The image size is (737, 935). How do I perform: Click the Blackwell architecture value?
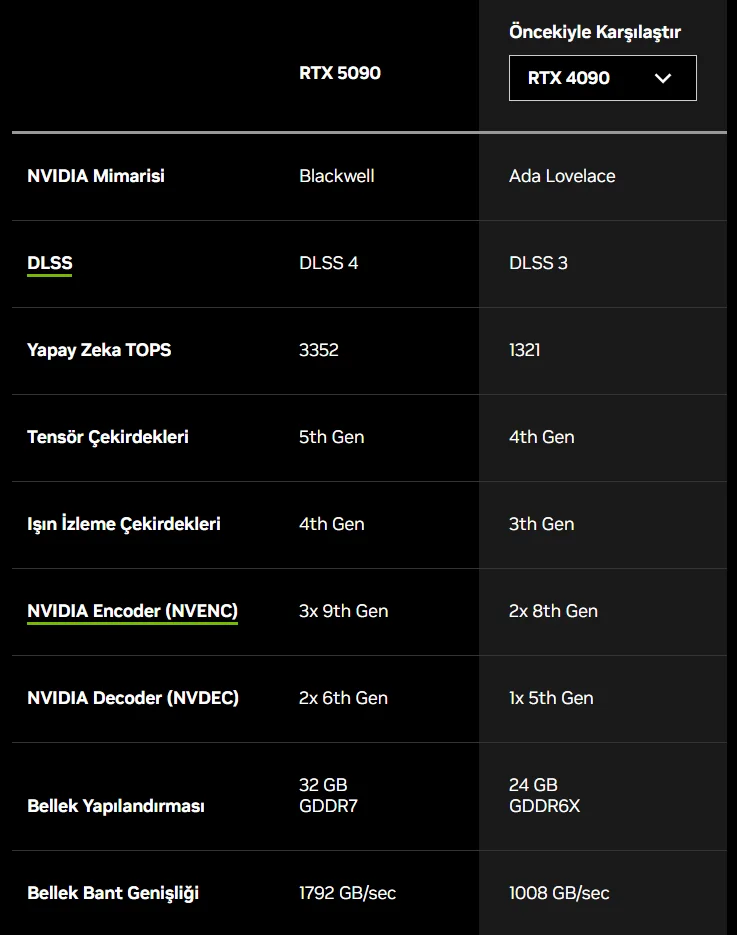[337, 176]
